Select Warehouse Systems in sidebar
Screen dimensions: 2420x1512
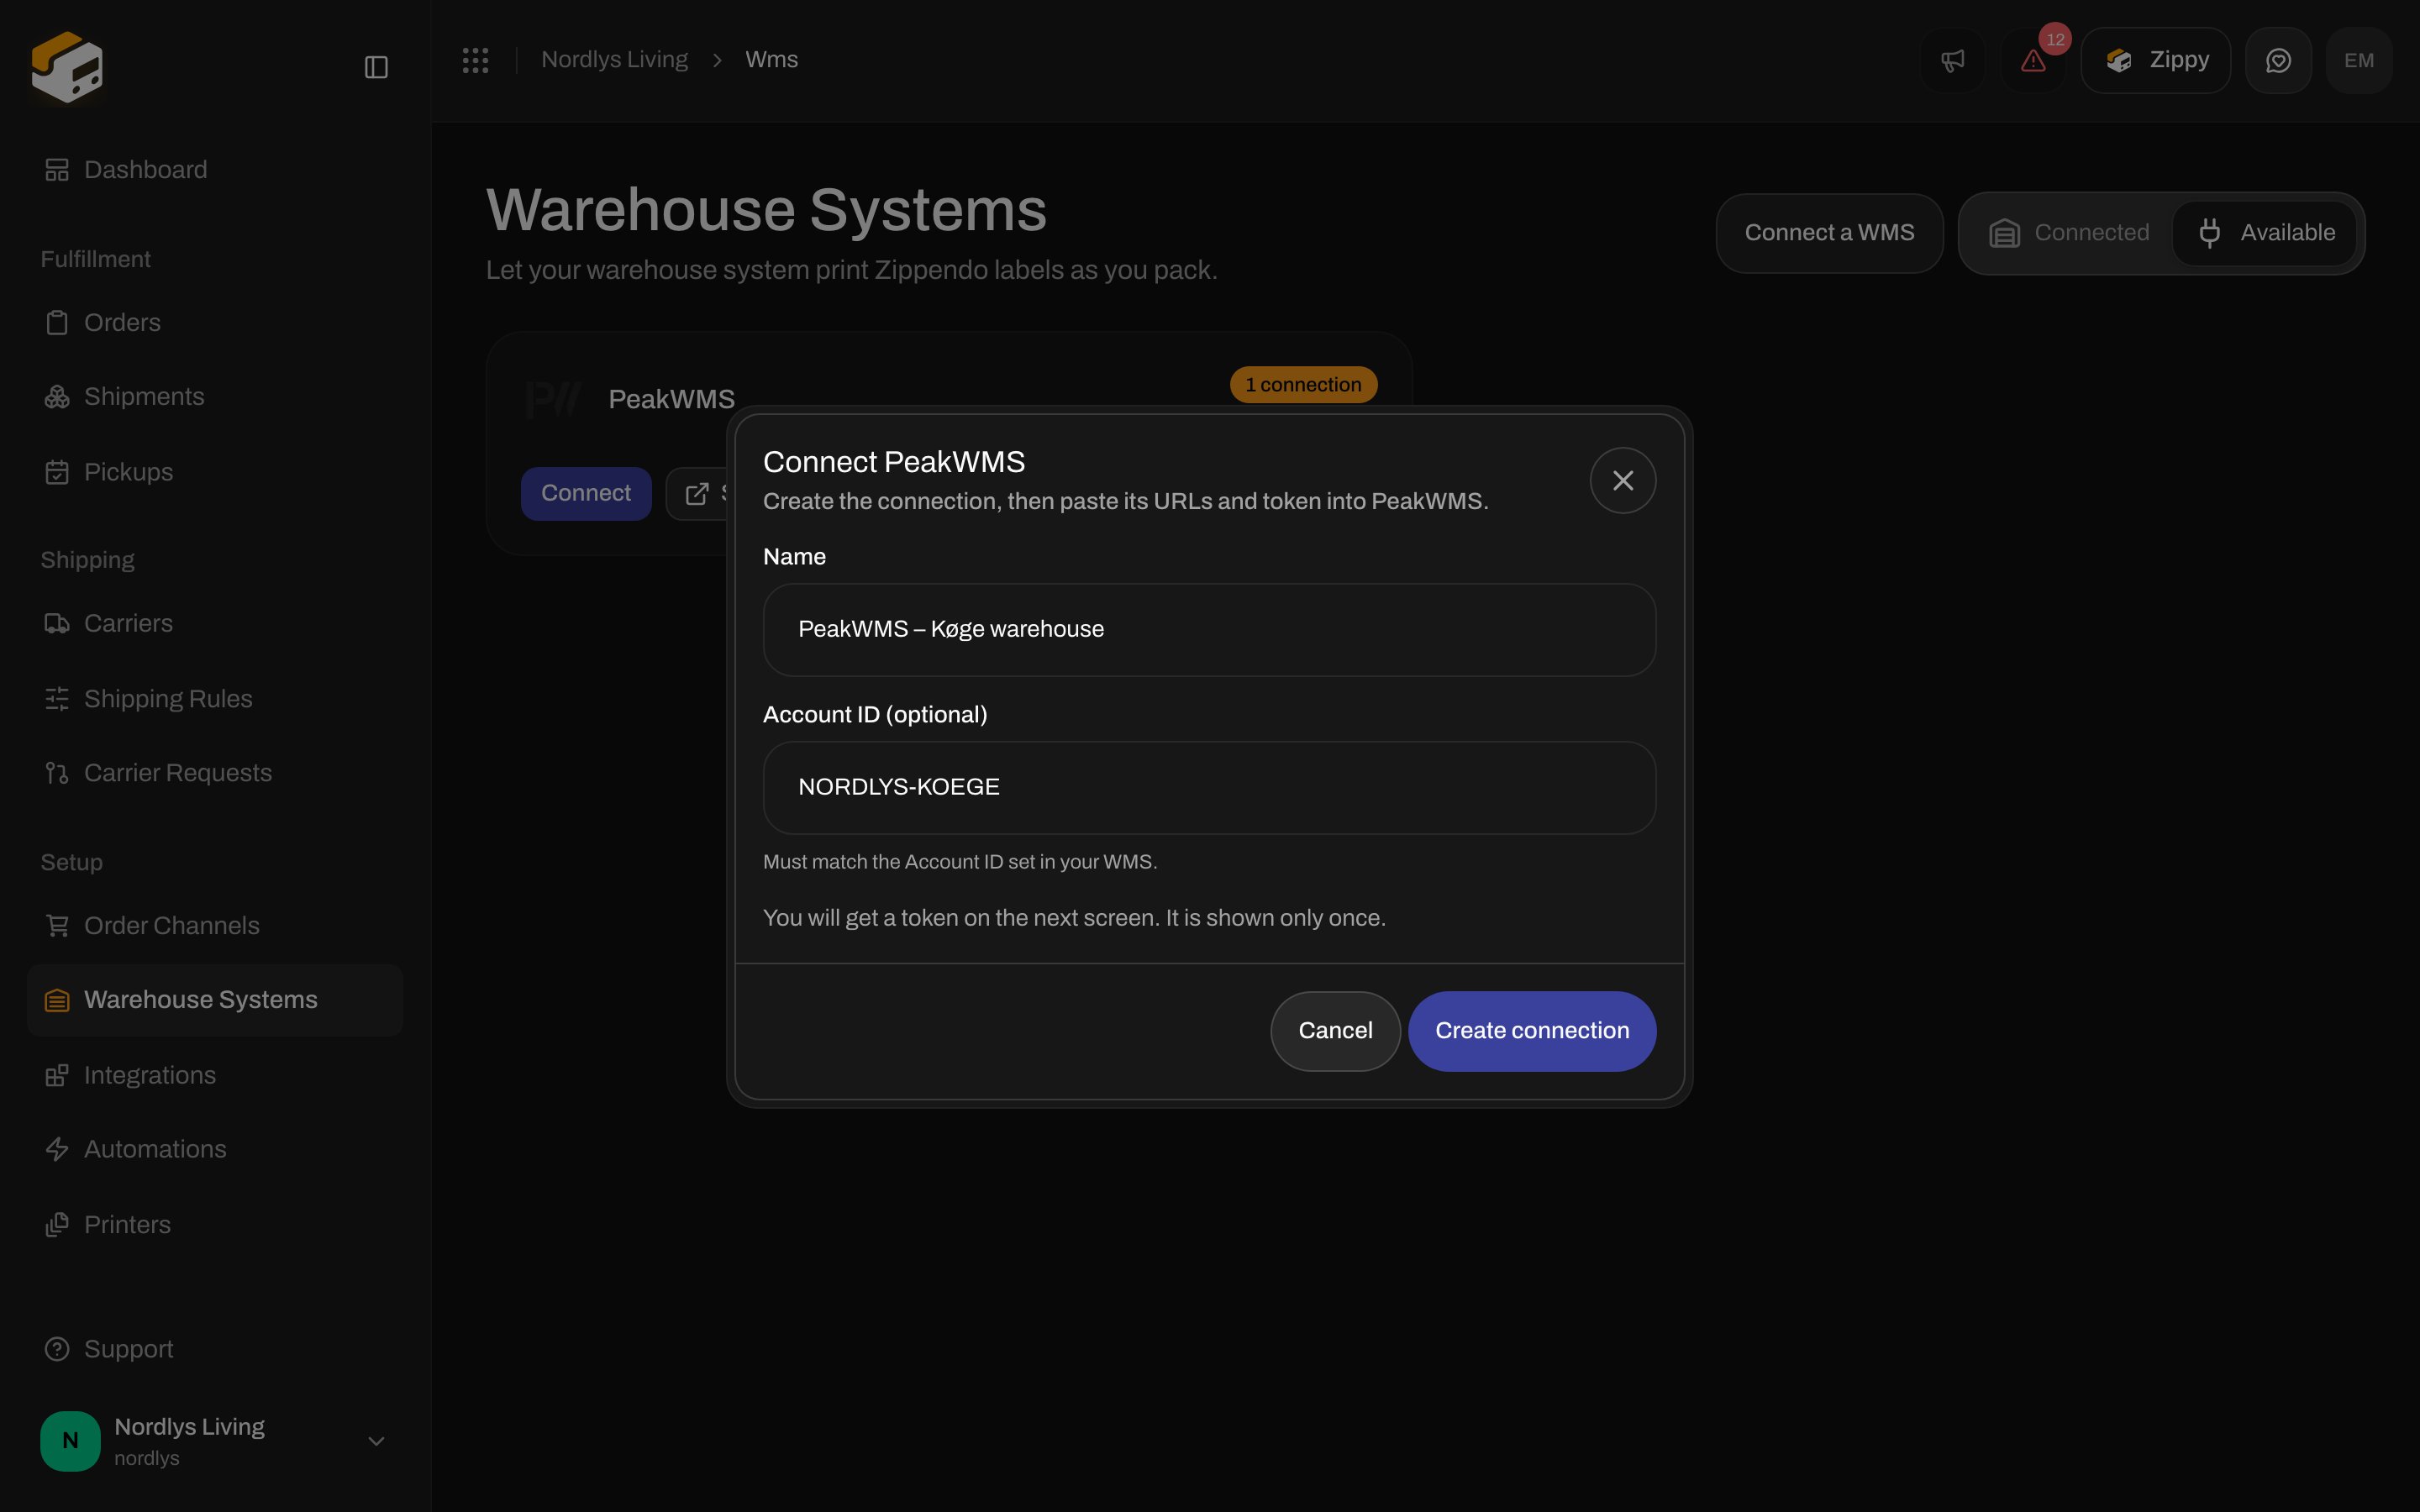point(215,1000)
